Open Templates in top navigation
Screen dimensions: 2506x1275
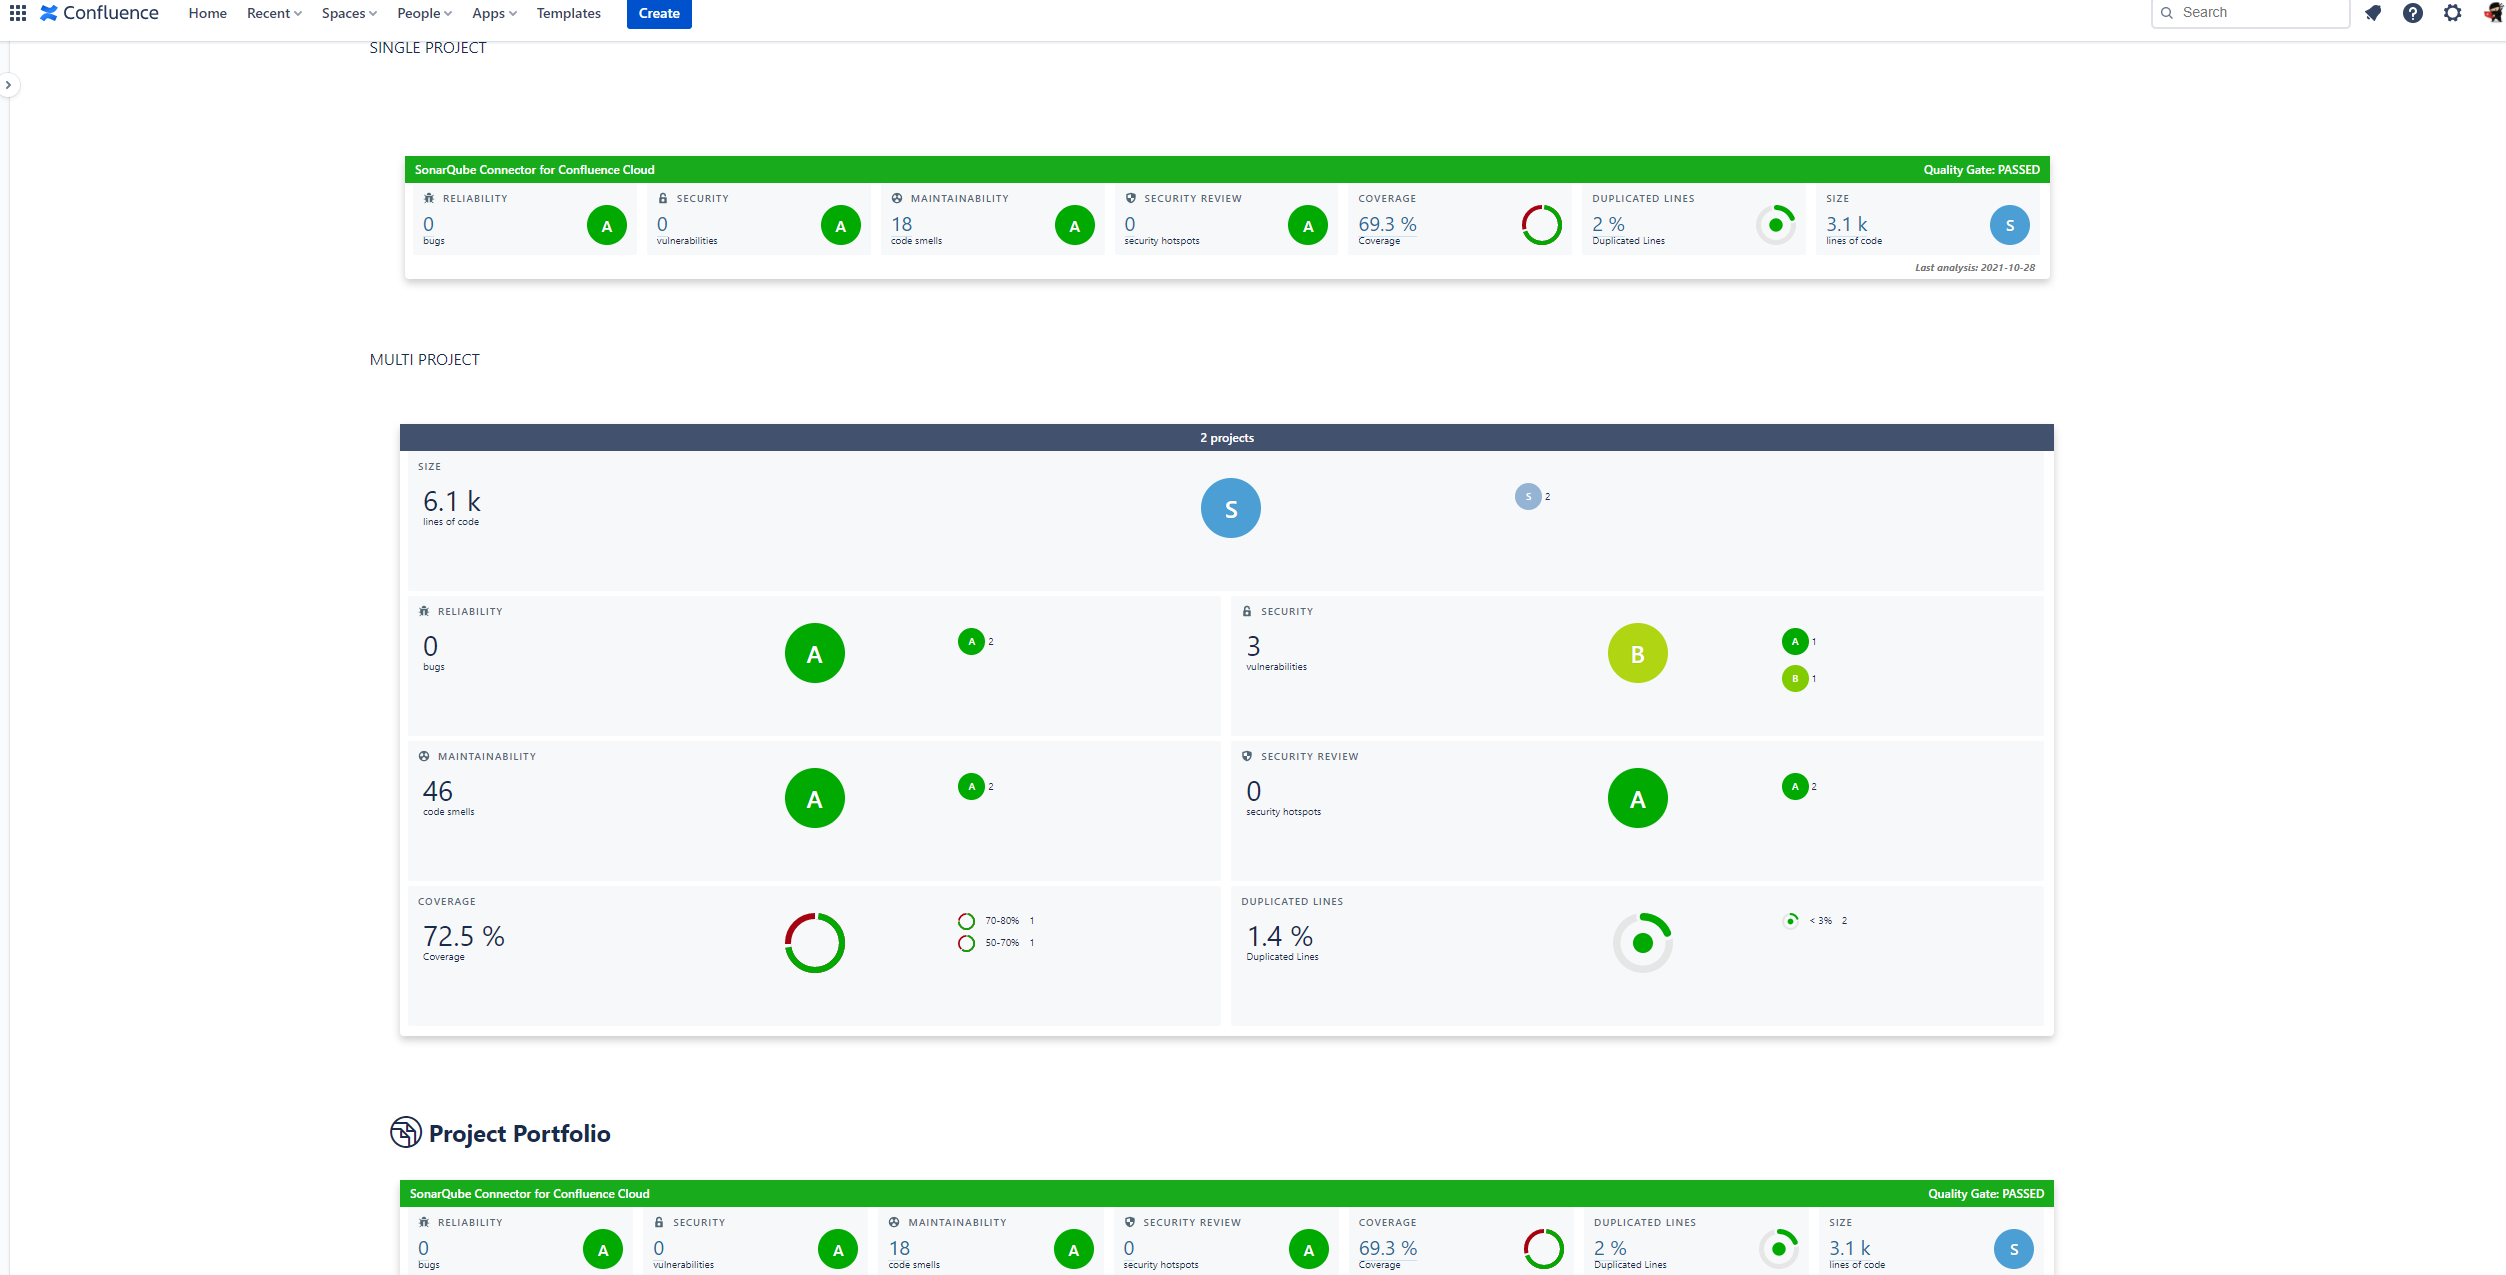coord(568,13)
